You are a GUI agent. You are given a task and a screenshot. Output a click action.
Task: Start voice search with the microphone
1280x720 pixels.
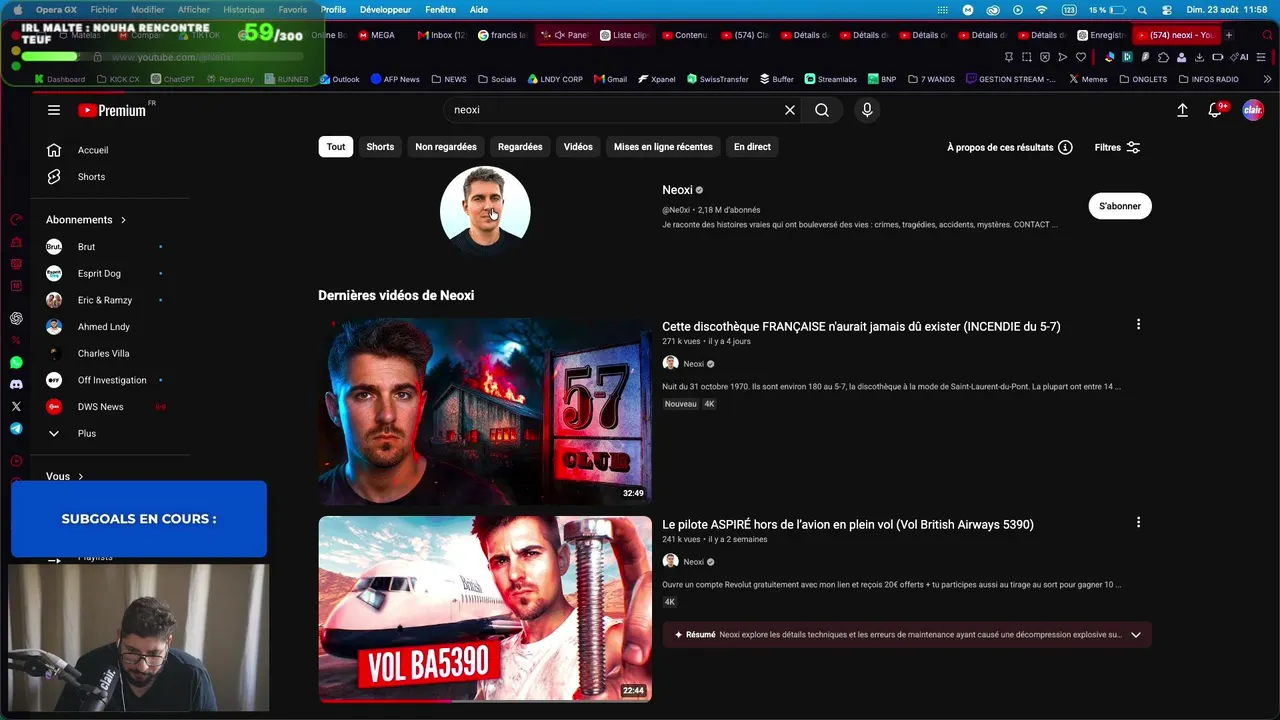point(867,110)
